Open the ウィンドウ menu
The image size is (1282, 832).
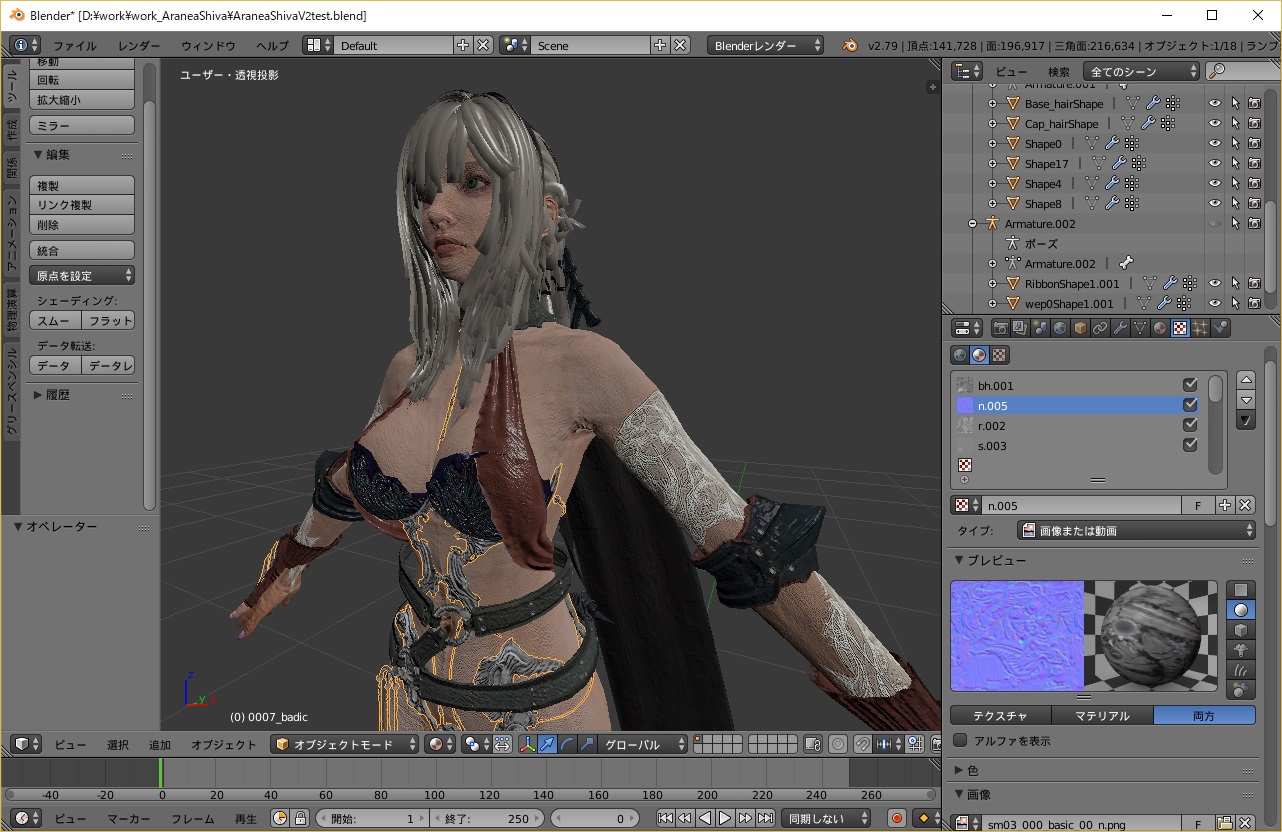[x=208, y=45]
